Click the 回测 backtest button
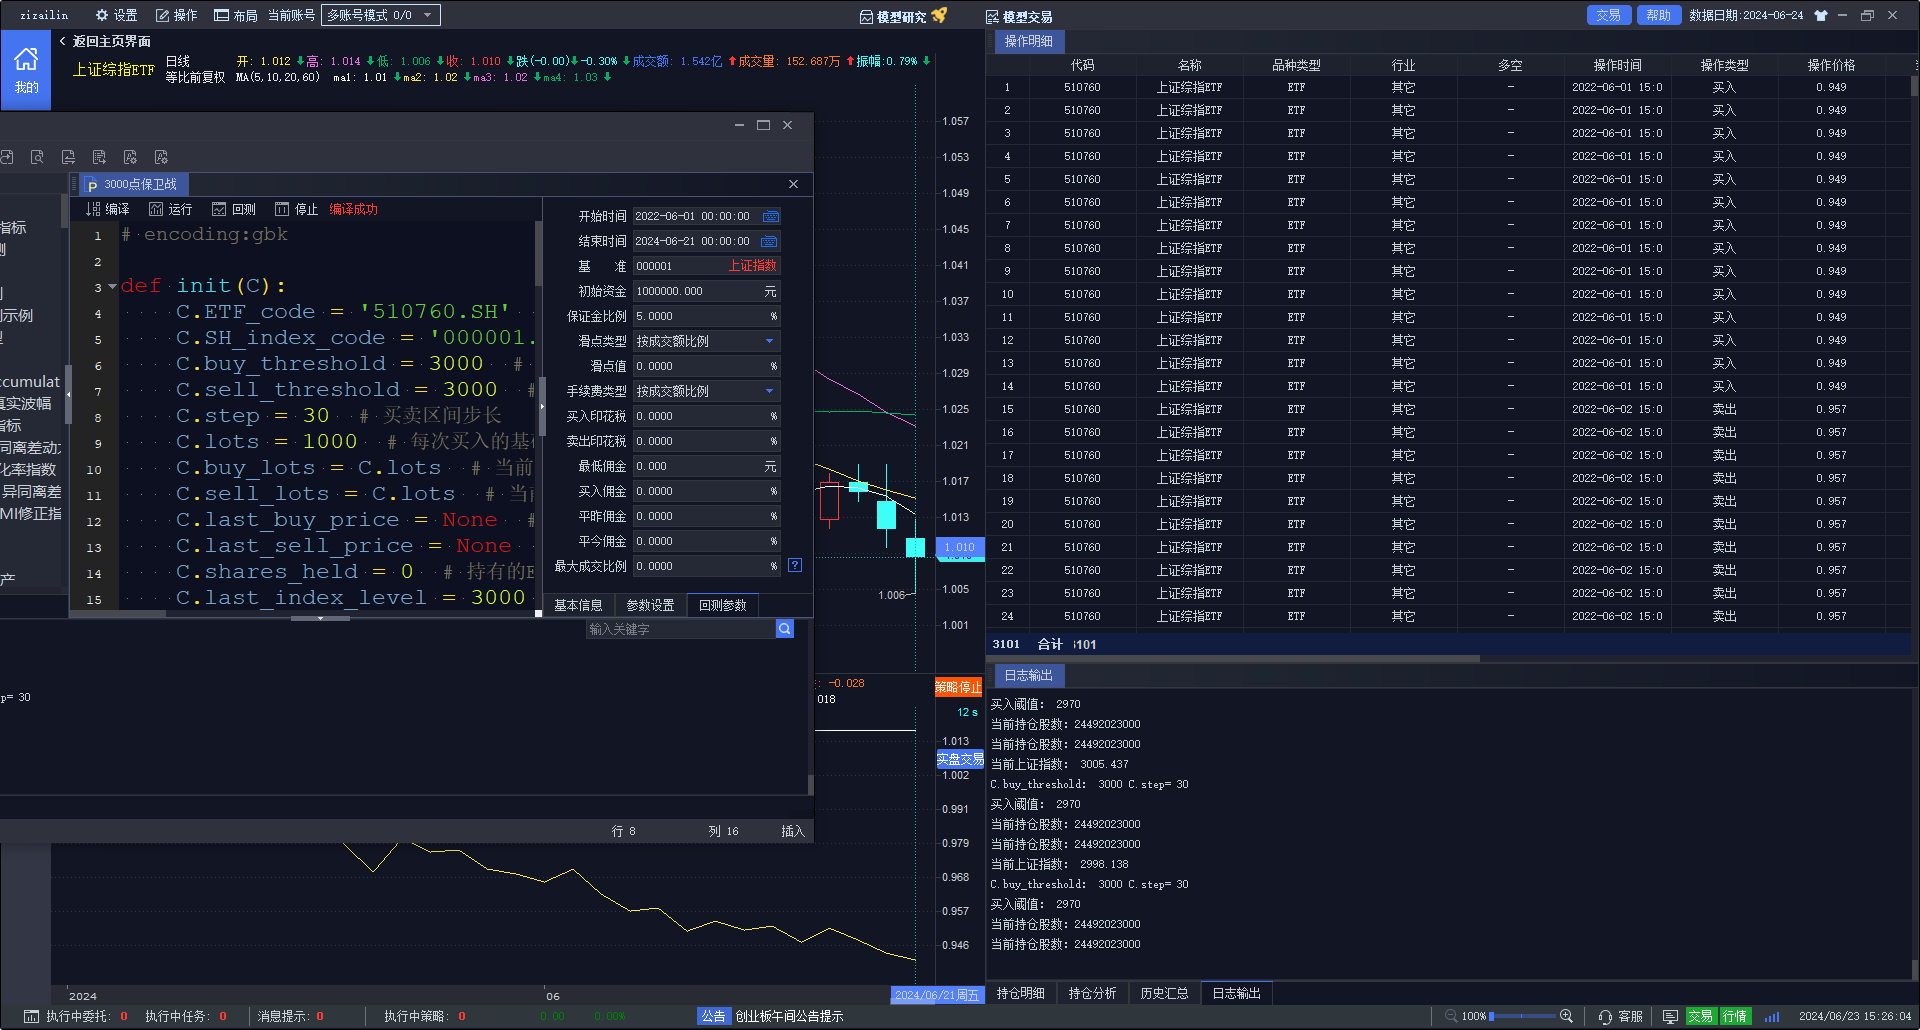 click(x=233, y=209)
